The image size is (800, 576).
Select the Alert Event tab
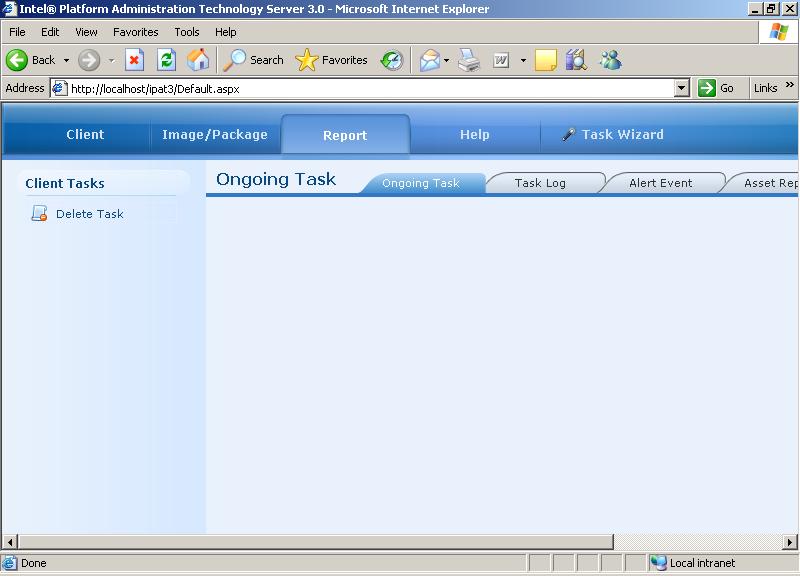(x=660, y=183)
